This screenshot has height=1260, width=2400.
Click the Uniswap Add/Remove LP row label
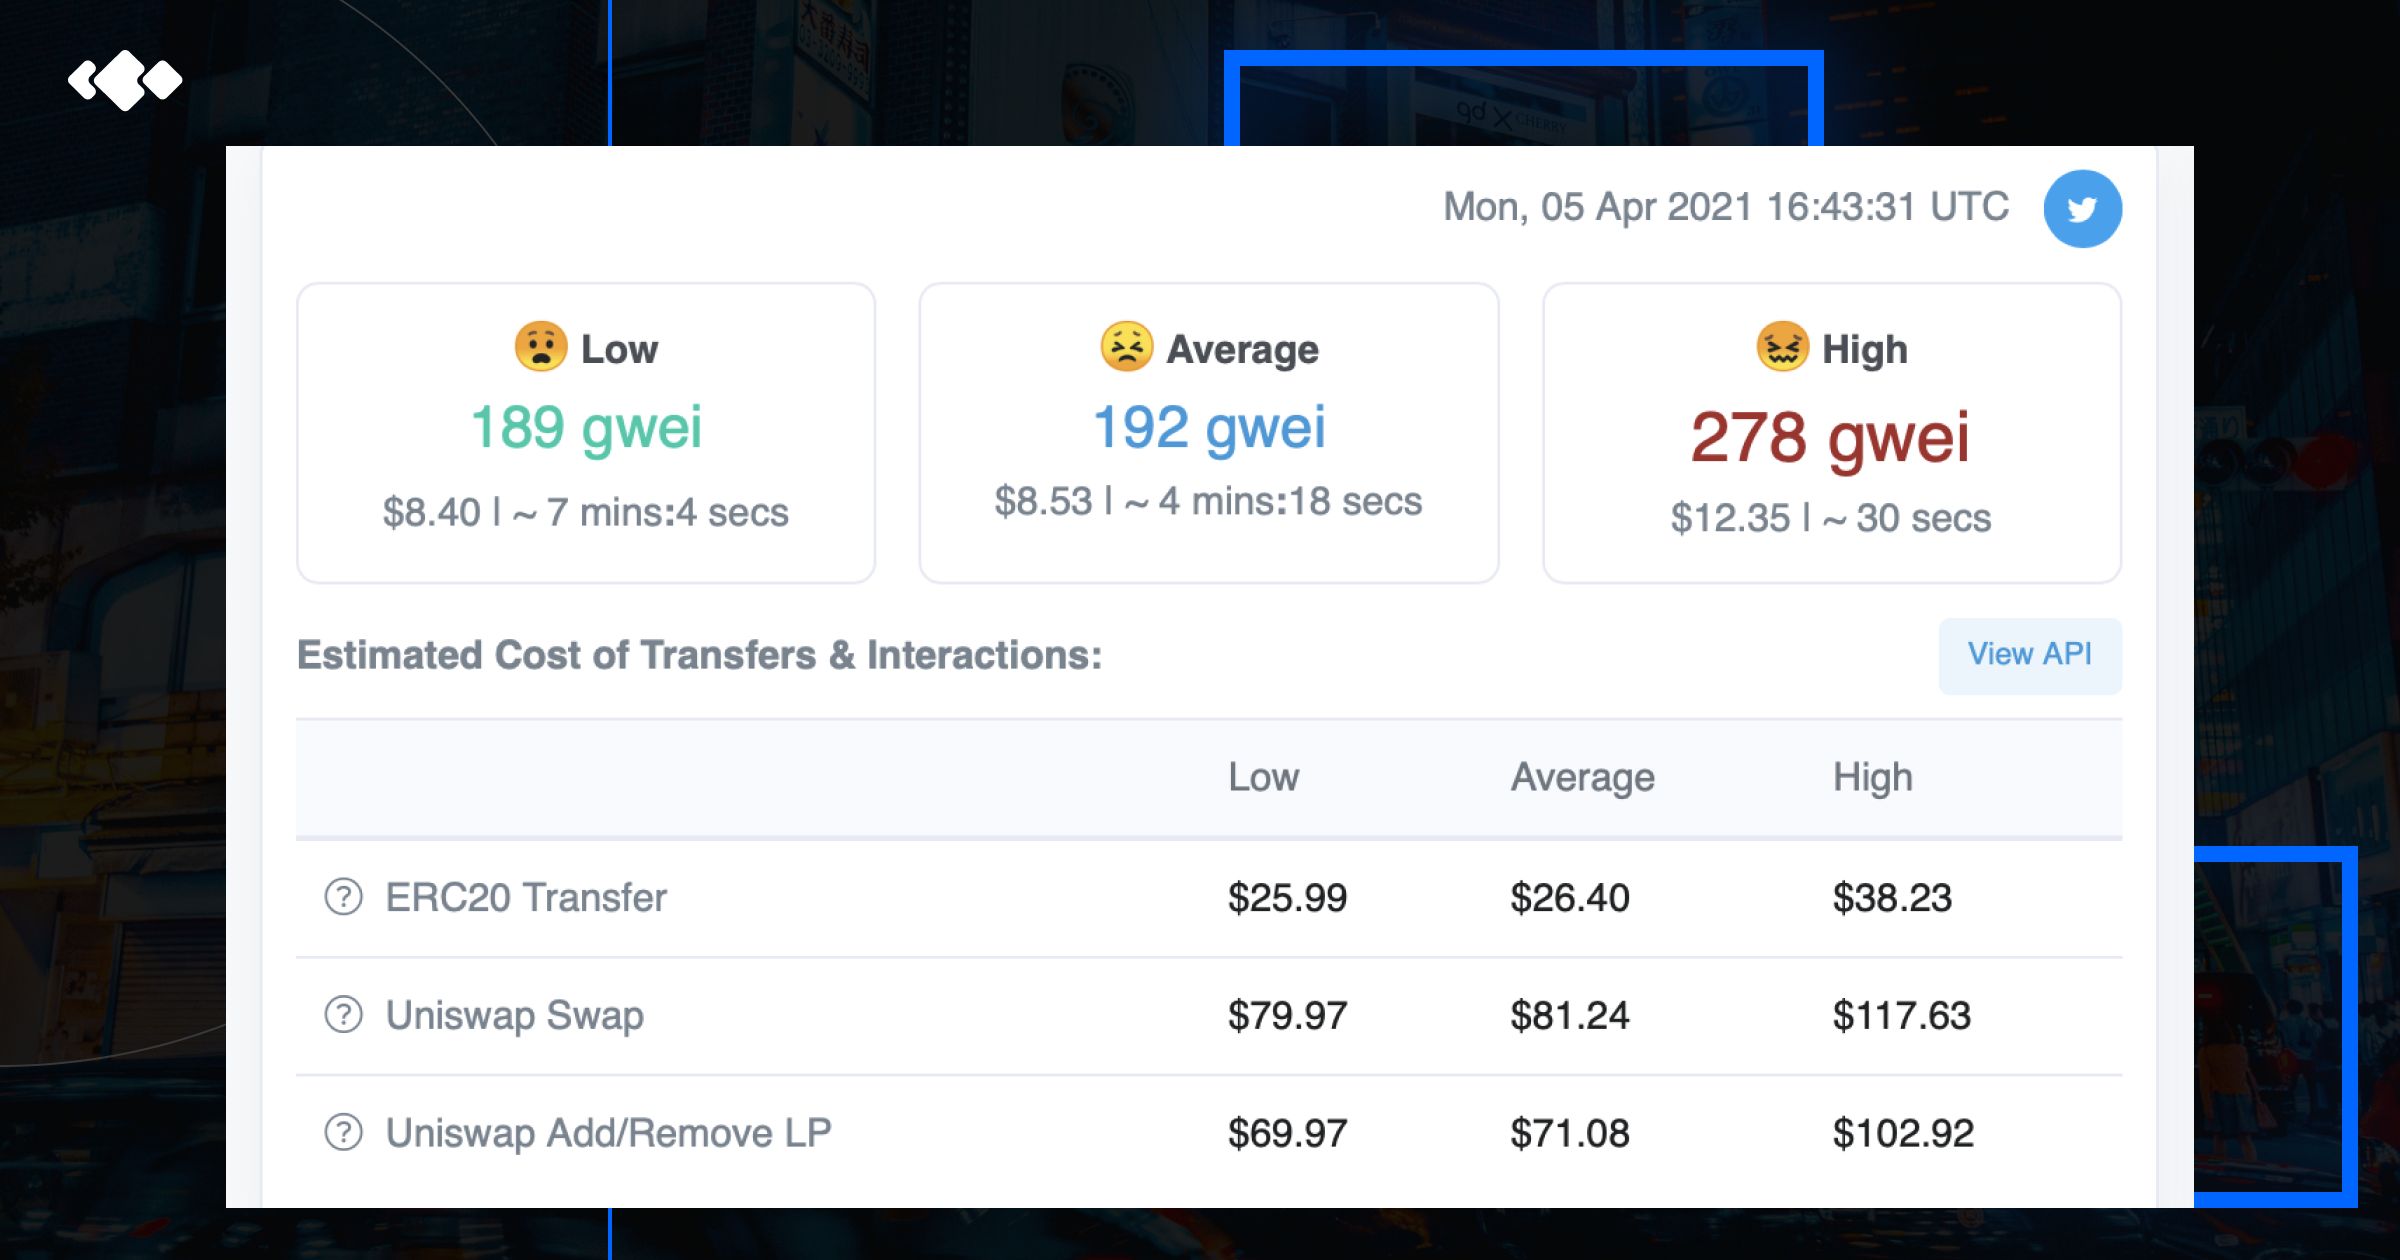[x=608, y=1133]
